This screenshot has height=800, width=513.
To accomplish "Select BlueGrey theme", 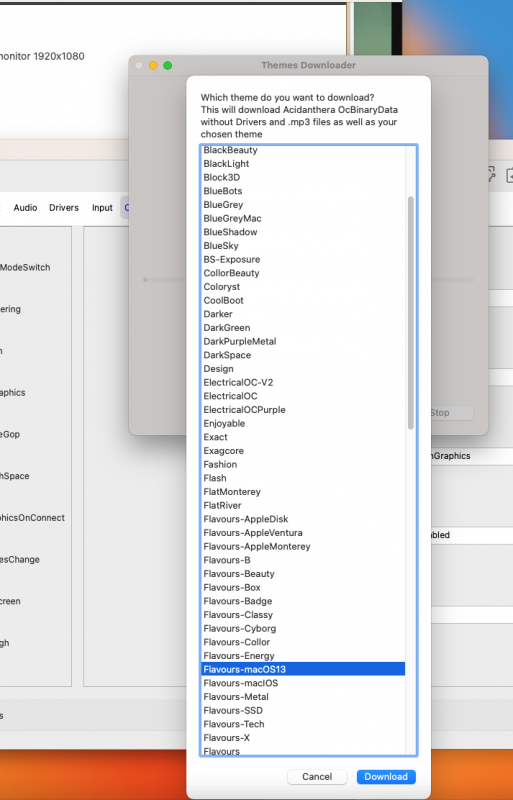I will 303,205.
